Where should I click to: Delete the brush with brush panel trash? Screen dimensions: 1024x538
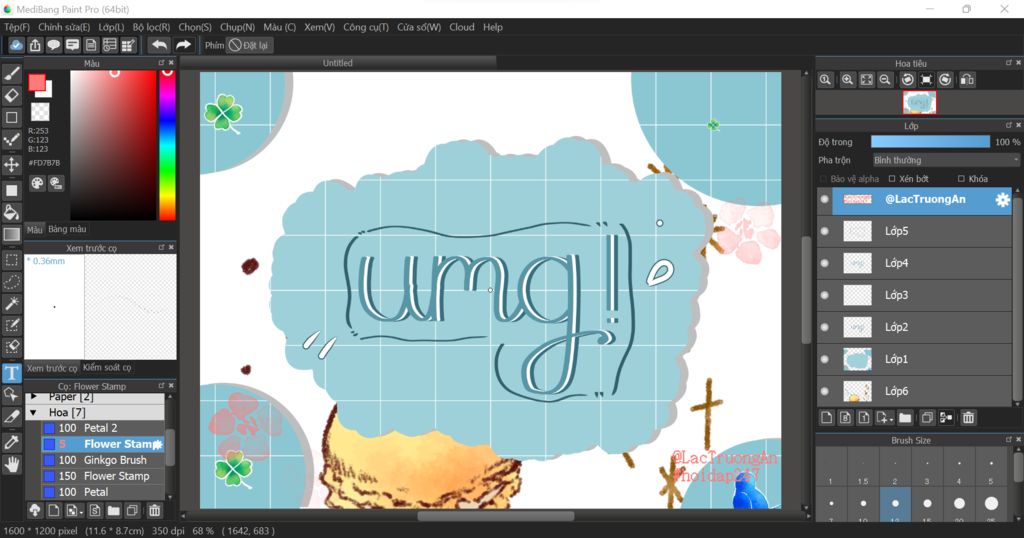[x=154, y=511]
